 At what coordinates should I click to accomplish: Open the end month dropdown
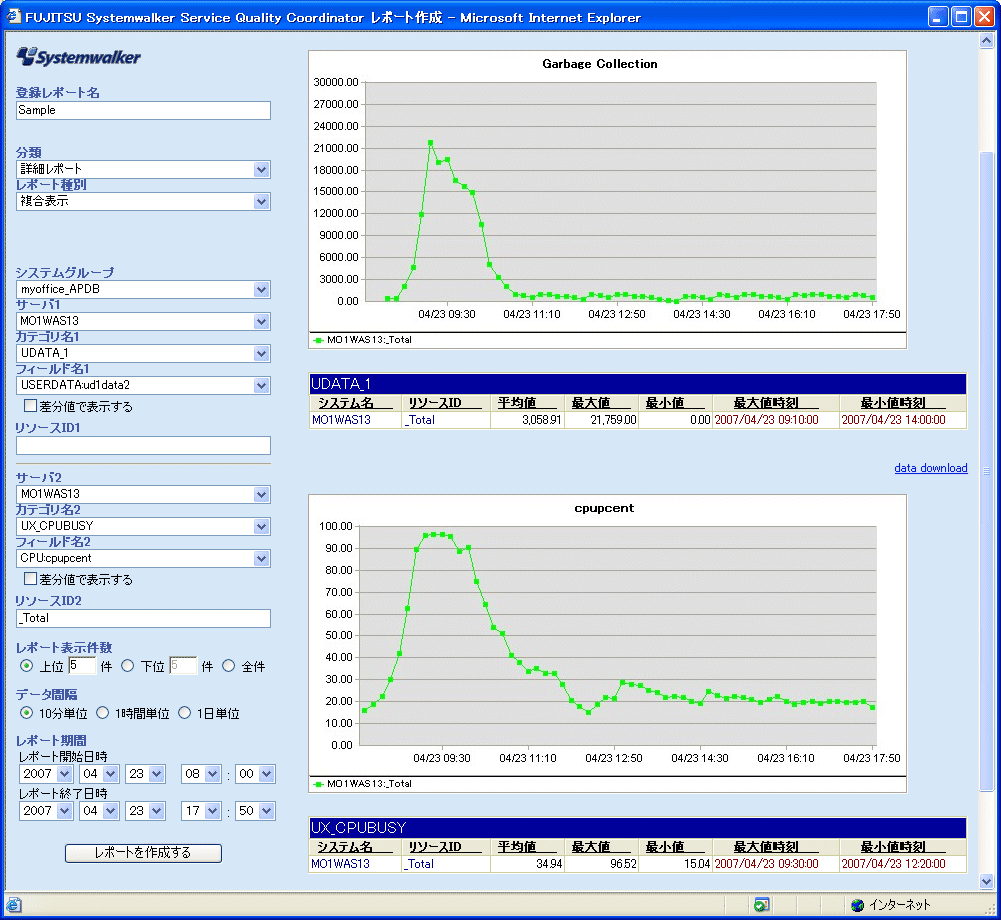(x=100, y=811)
